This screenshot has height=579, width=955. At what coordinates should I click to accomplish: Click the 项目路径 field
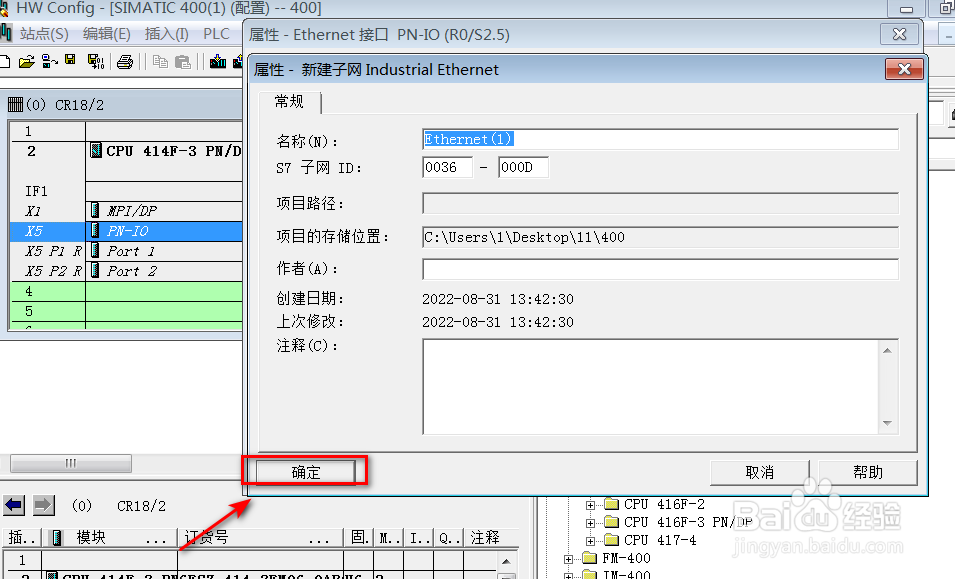[x=660, y=203]
